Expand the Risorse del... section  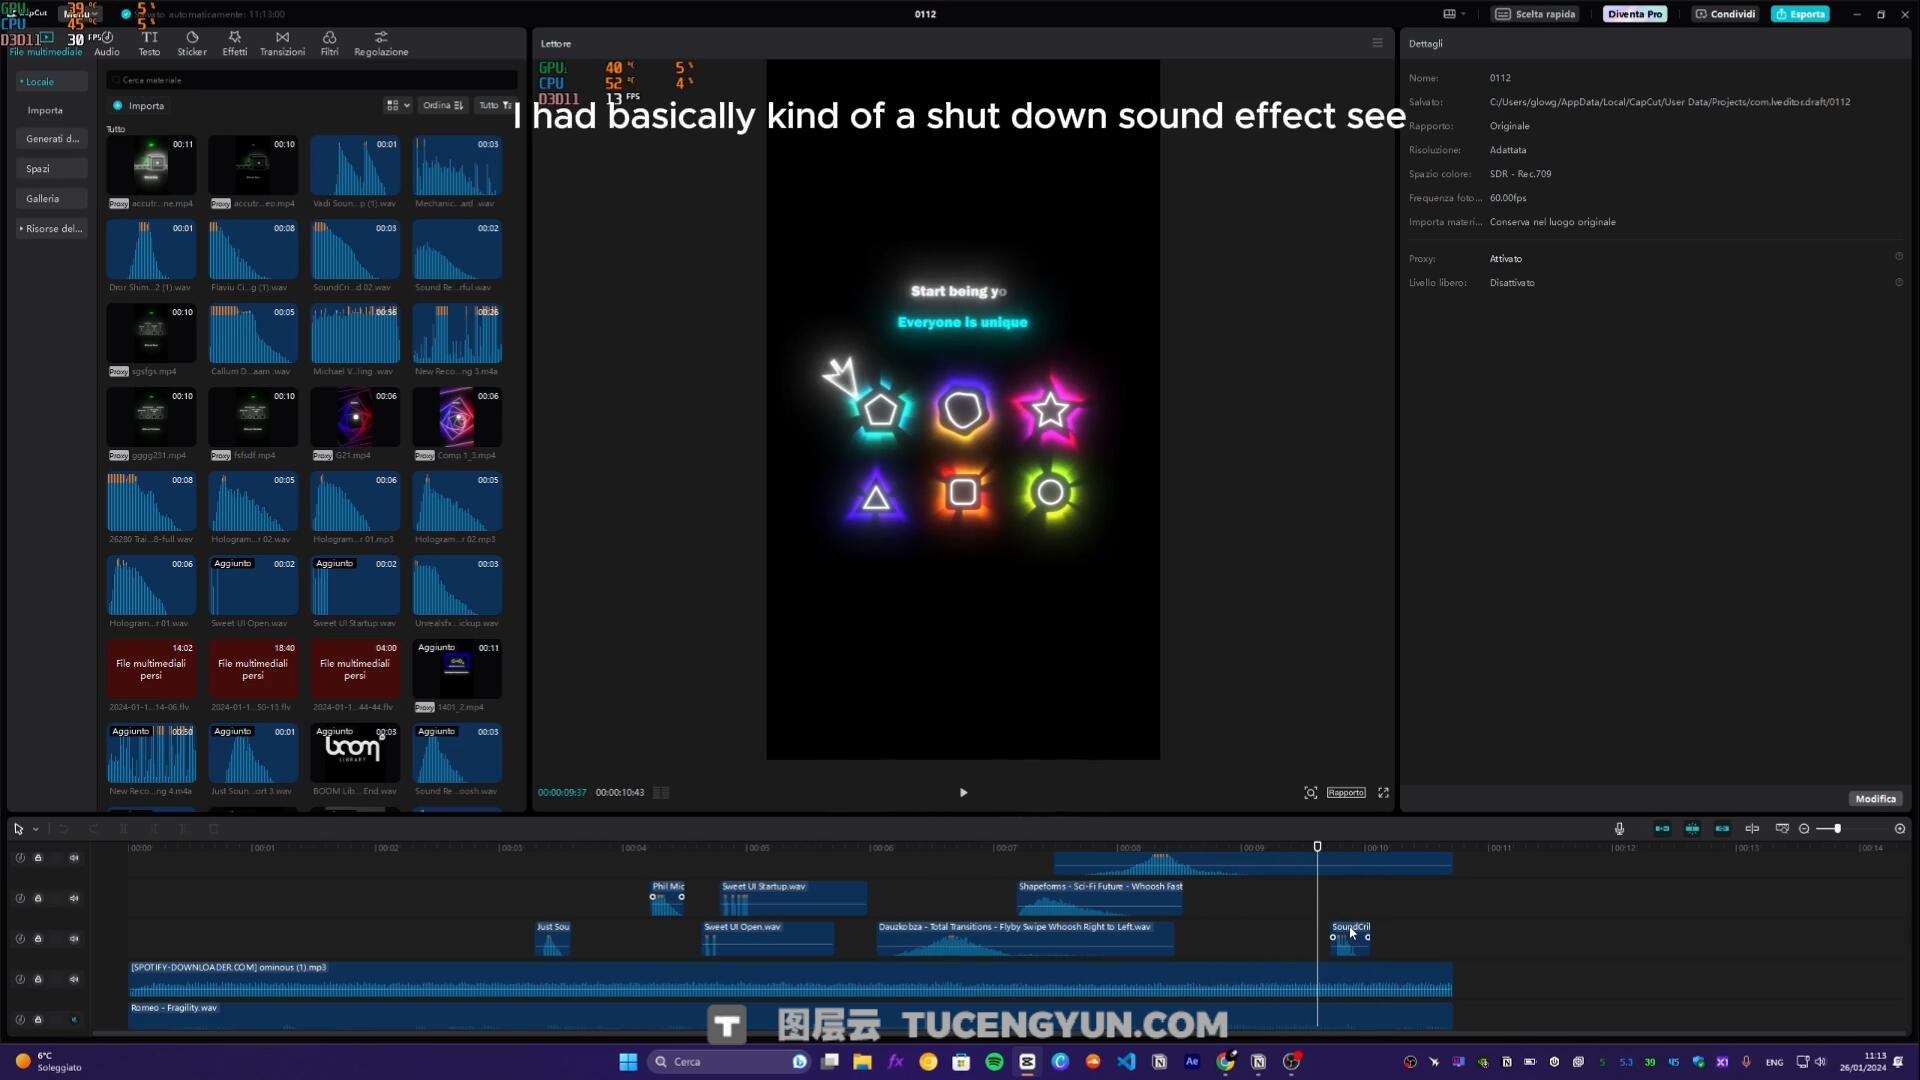coord(52,228)
